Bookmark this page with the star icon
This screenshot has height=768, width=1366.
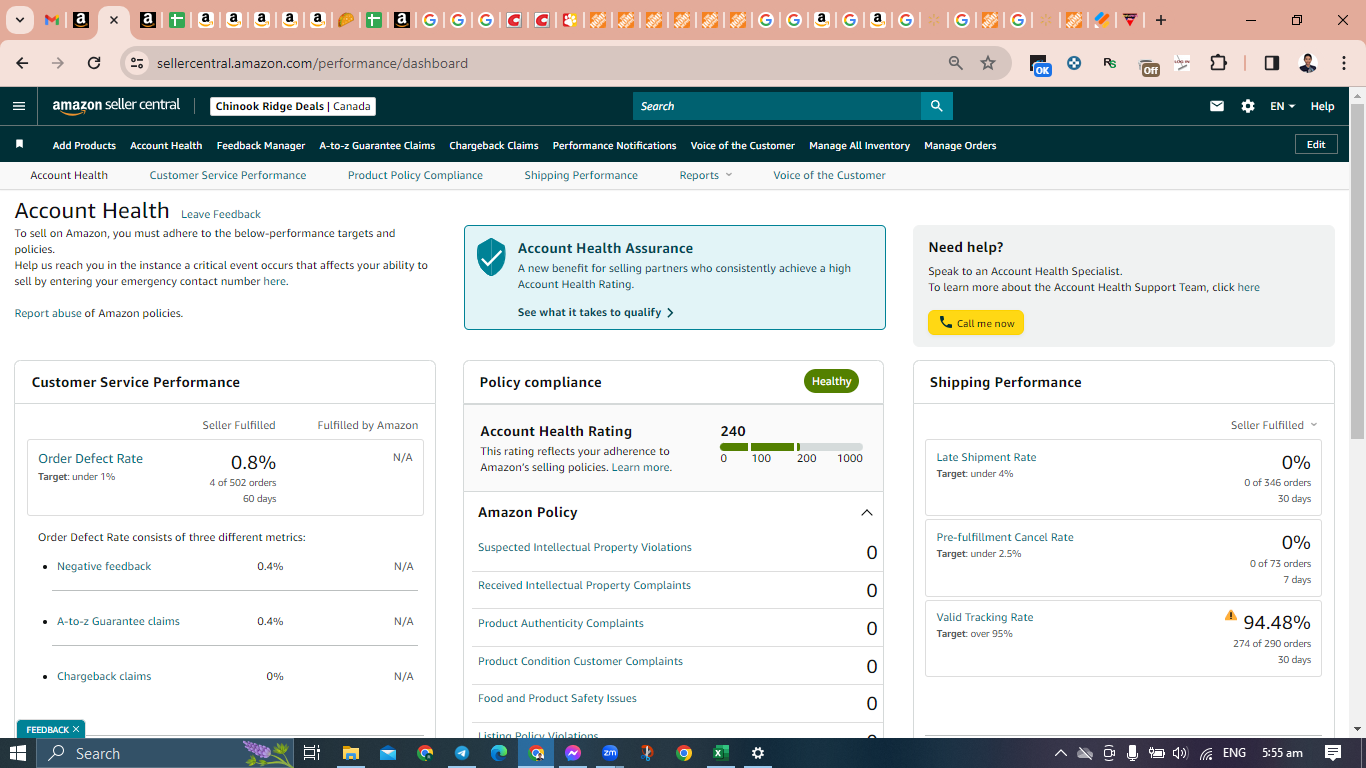point(988,63)
